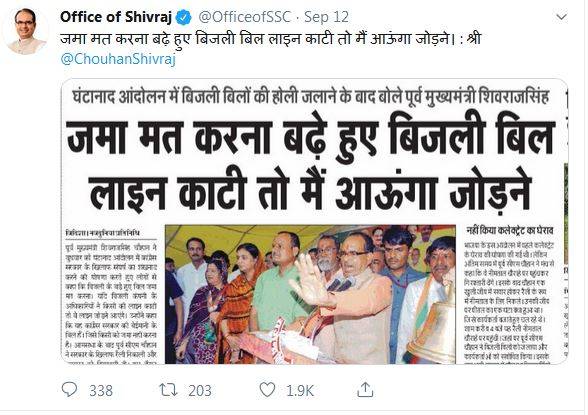Image resolution: width=588 pixels, height=415 pixels.
Task: Open the Office of Shivraj display name
Action: click(x=116, y=17)
